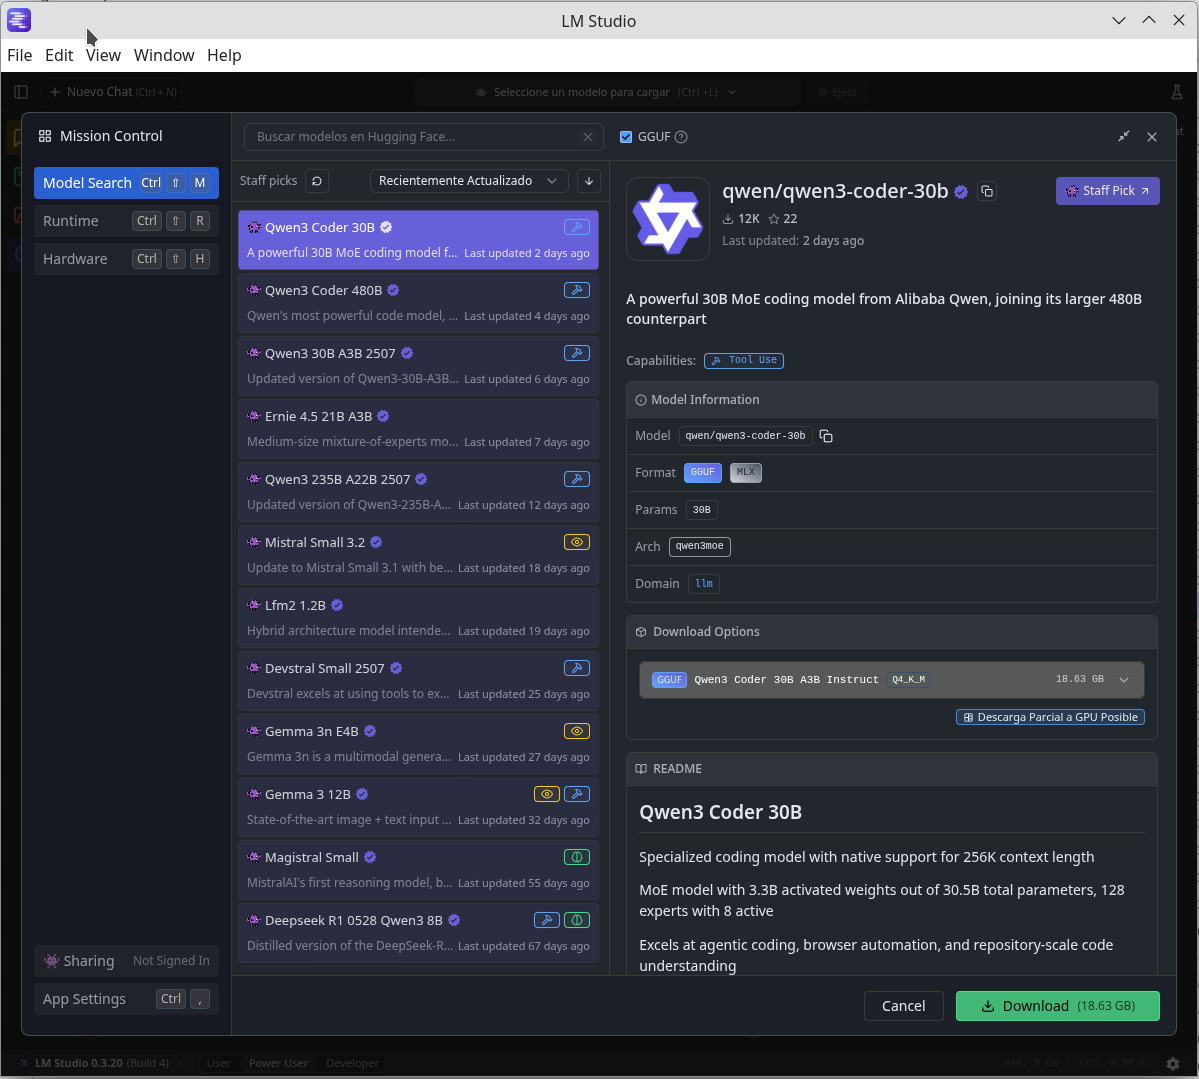Screen dimensions: 1199x1079
Task: Open App Settings
Action: (x=126, y=999)
